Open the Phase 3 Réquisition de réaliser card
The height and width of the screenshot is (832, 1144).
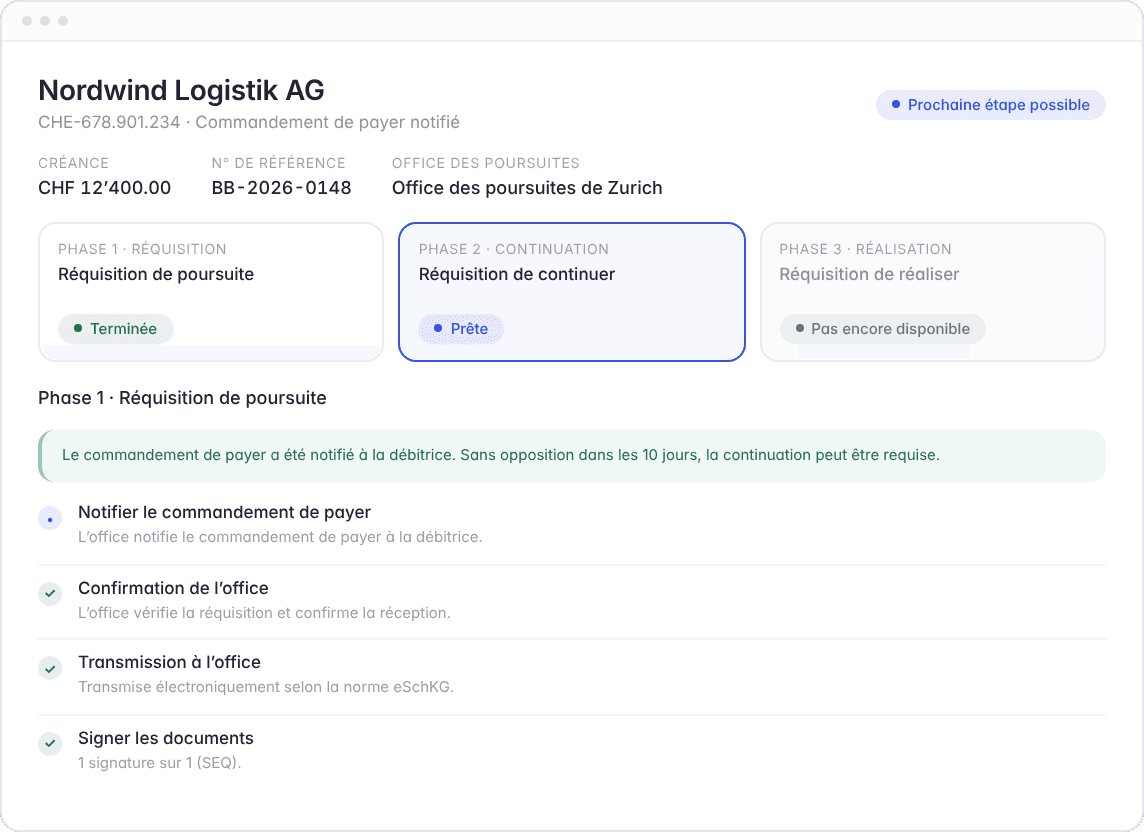932,292
